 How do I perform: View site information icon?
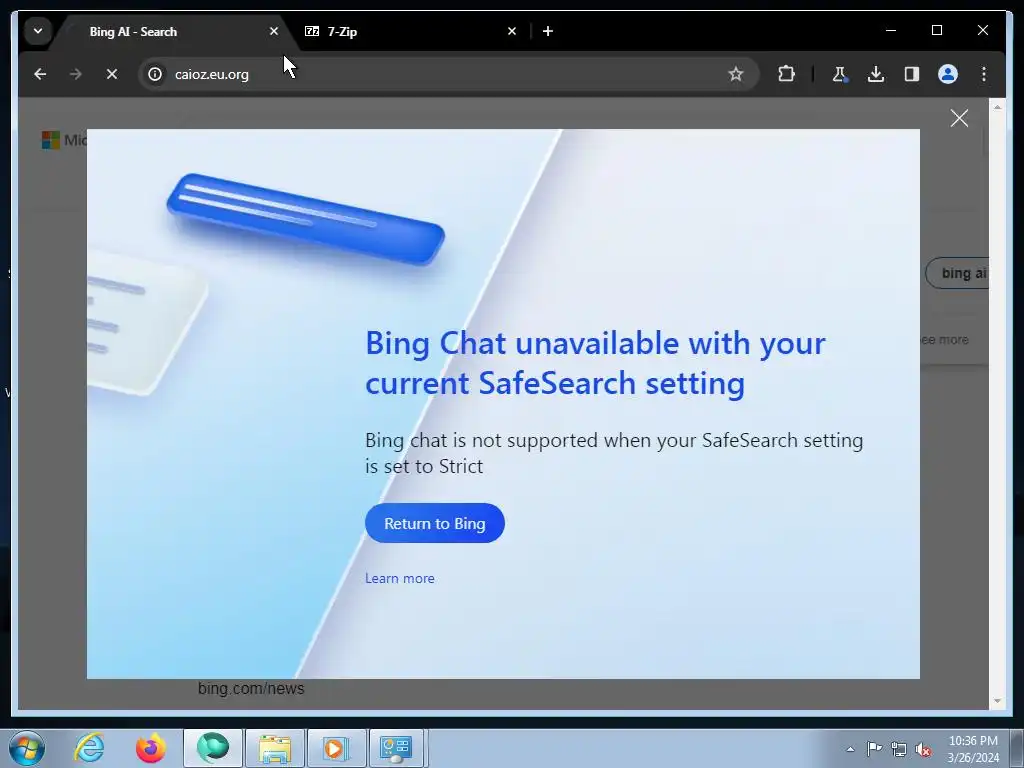pyautogui.click(x=155, y=74)
